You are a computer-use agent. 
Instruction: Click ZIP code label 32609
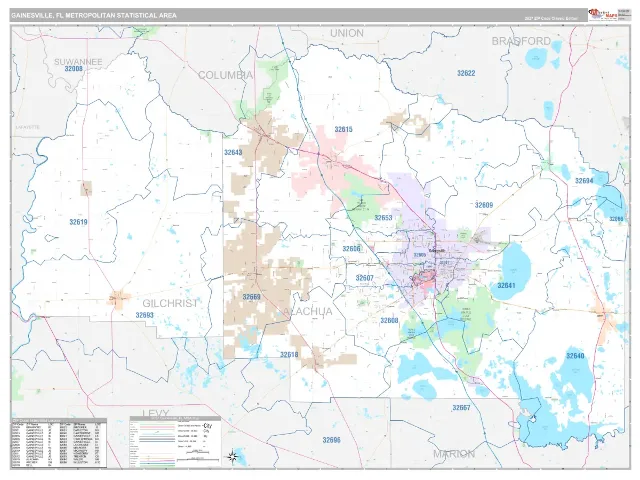pyautogui.click(x=484, y=205)
